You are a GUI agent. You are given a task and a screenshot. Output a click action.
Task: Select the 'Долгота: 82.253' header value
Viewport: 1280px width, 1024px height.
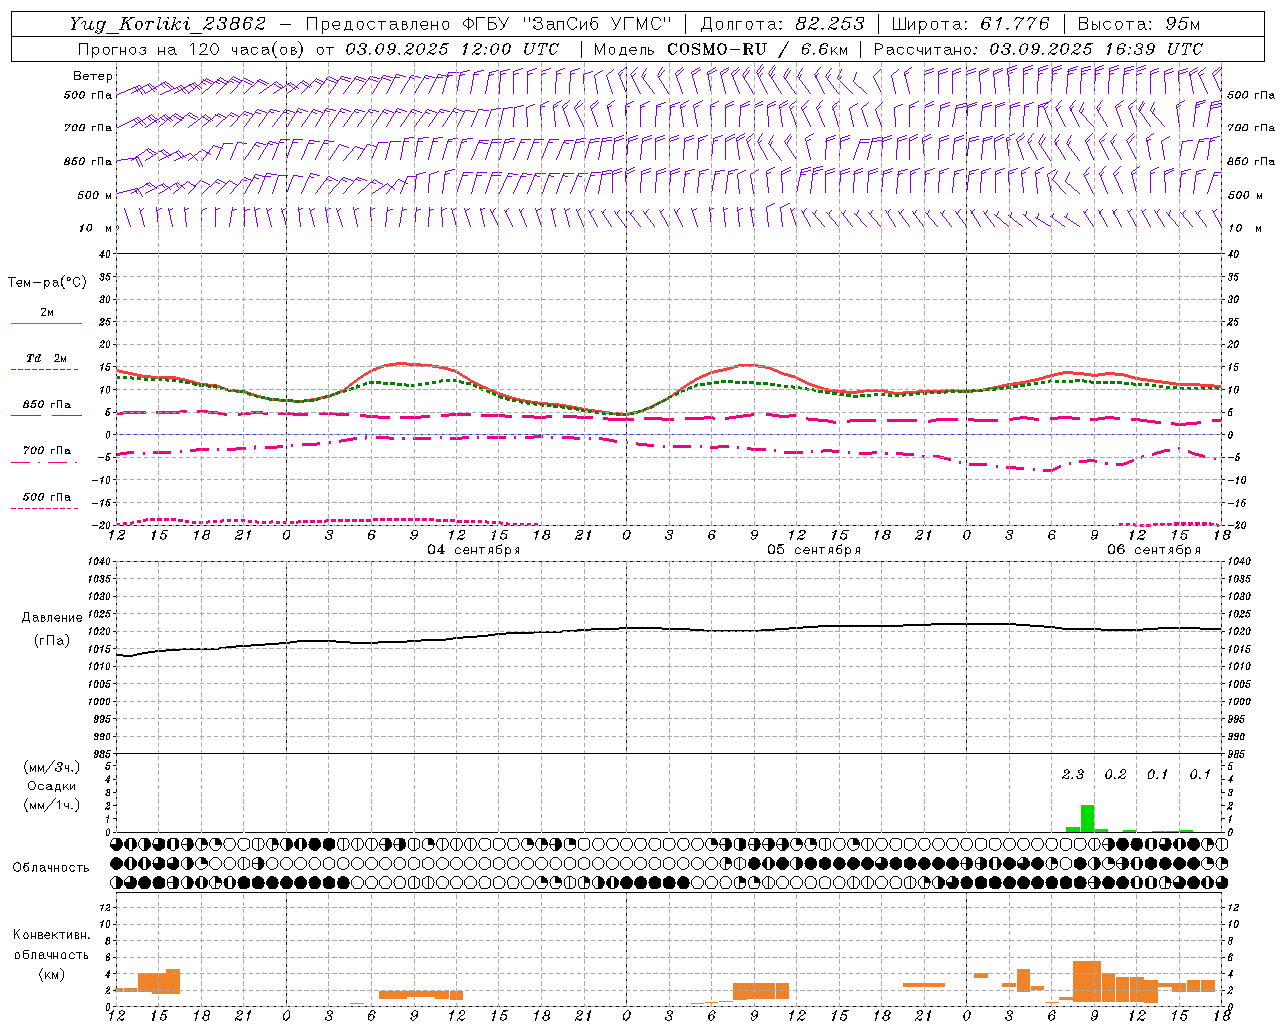782,24
